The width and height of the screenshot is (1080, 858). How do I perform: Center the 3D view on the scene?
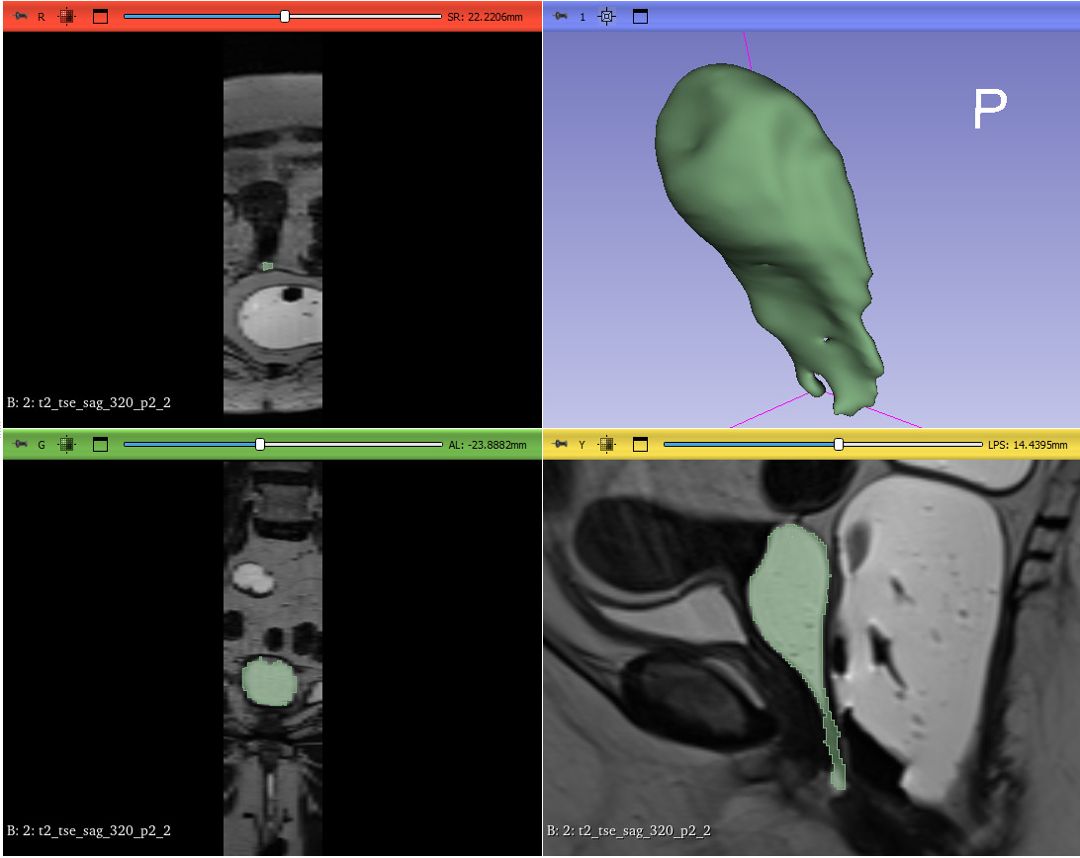[x=607, y=17]
